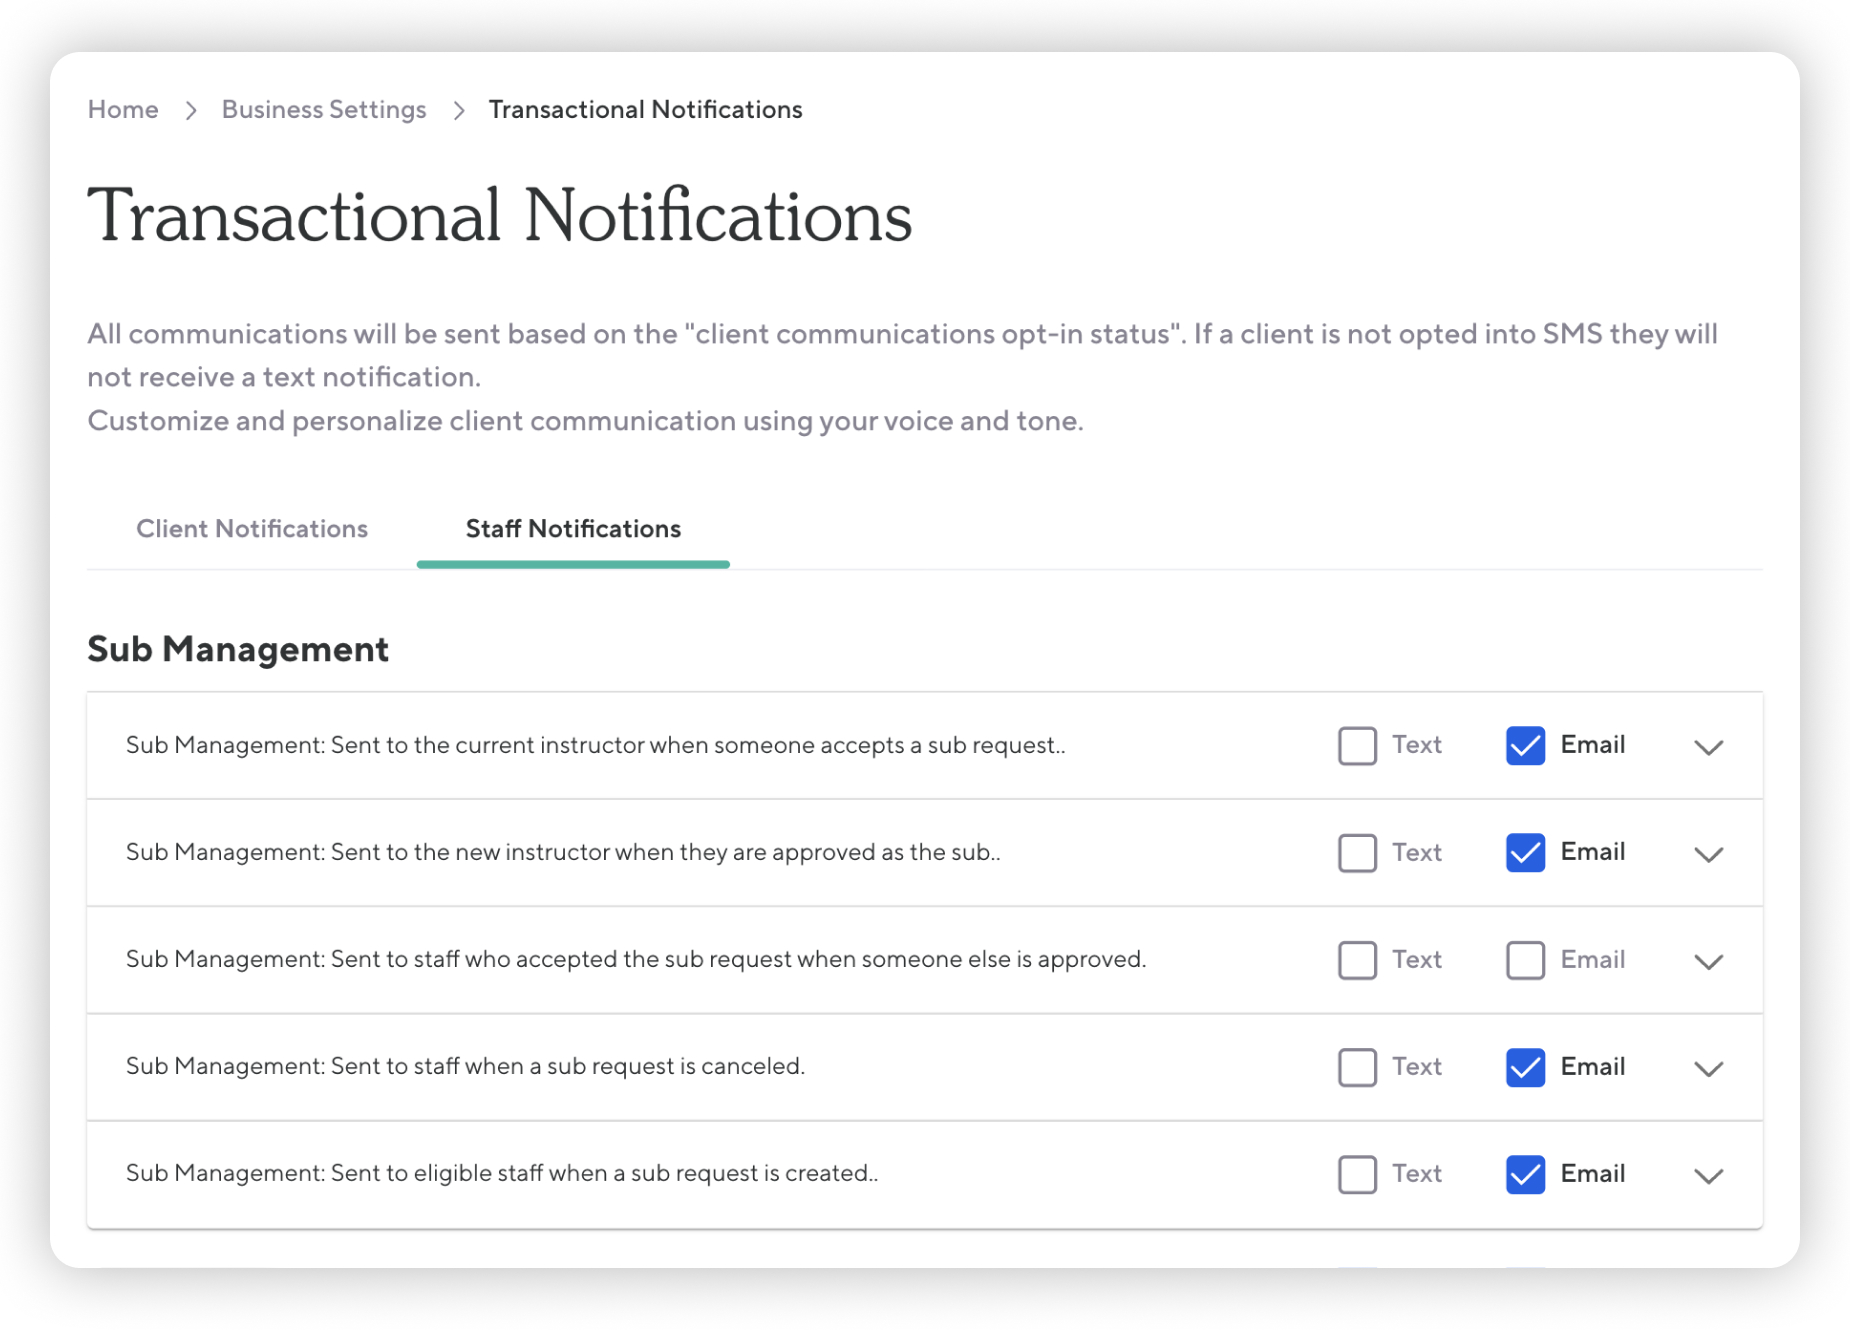Screen dimensions: 1850x1335
Task: Switch to the Client Notifications tab
Action: point(252,529)
